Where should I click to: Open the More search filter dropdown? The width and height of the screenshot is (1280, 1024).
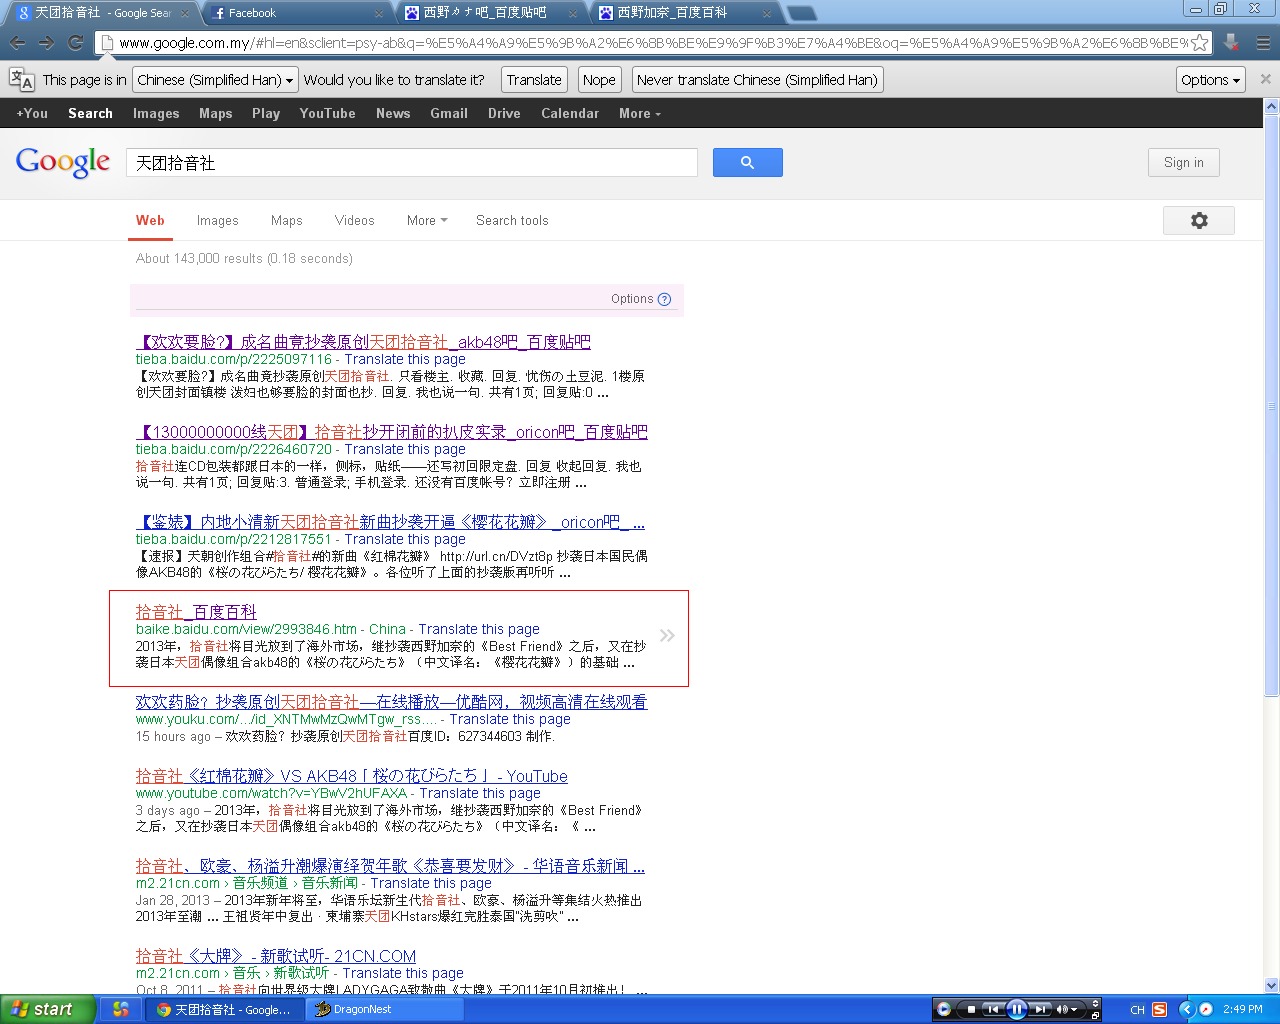click(427, 220)
